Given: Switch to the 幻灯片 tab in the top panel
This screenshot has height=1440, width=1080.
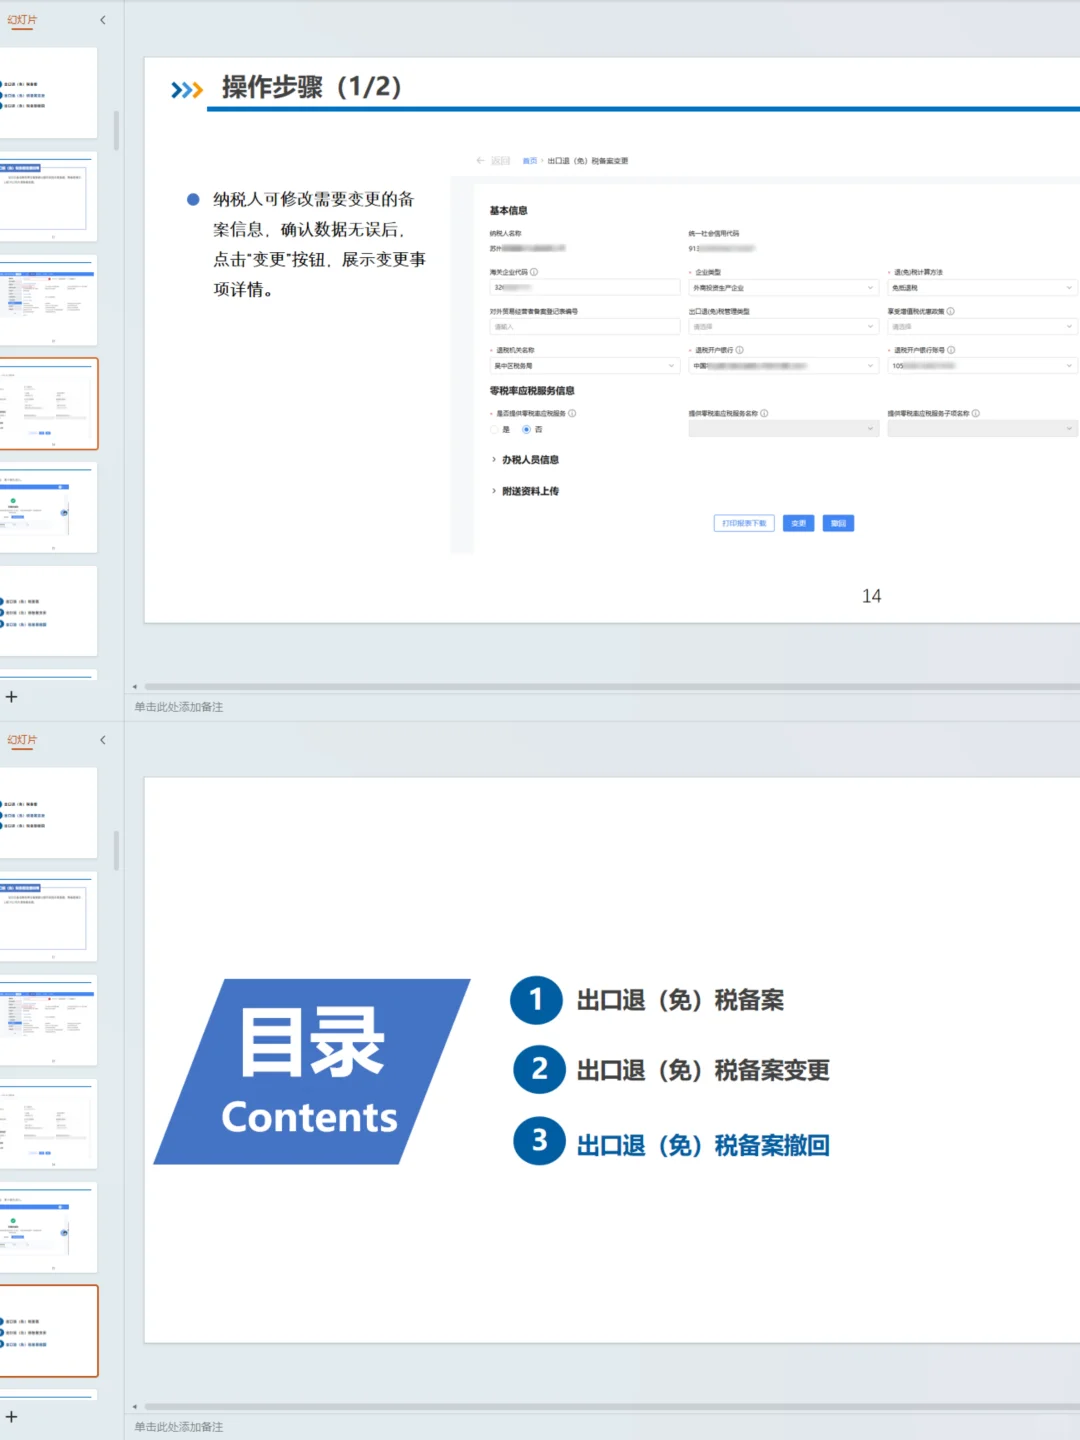Looking at the screenshot, I should [20, 19].
